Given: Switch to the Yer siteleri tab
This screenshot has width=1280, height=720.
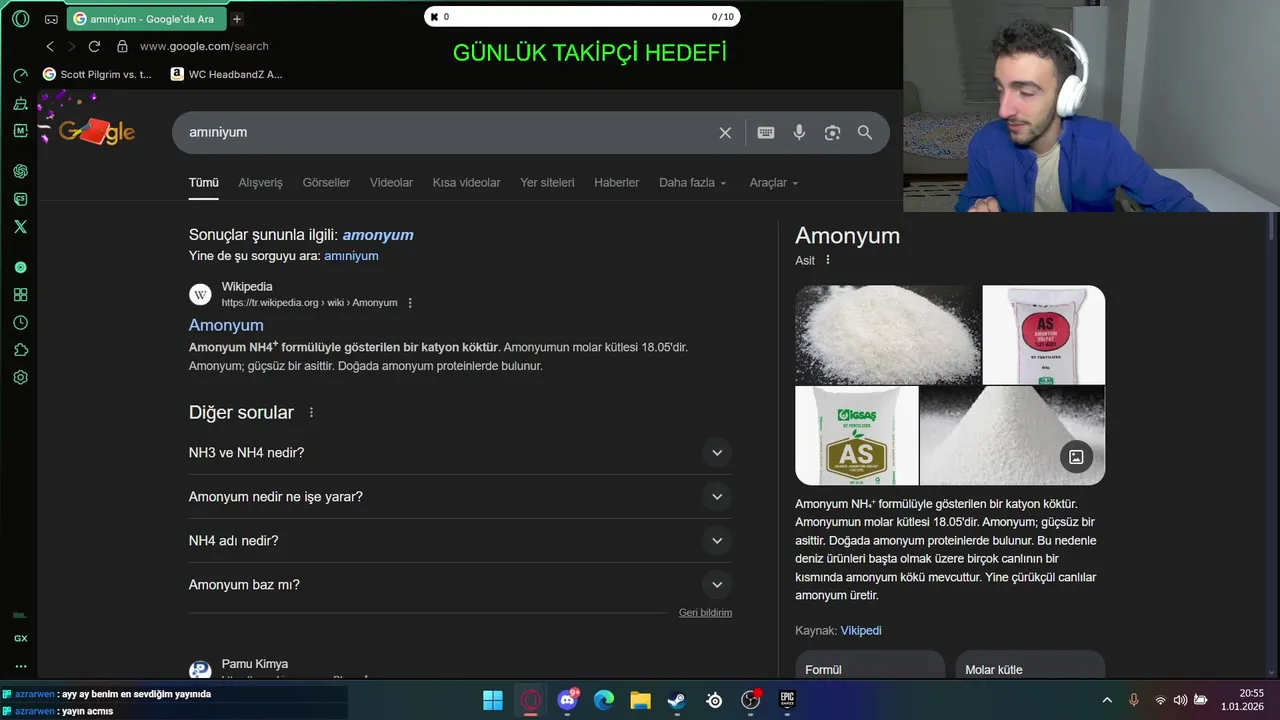Looking at the screenshot, I should tap(547, 183).
